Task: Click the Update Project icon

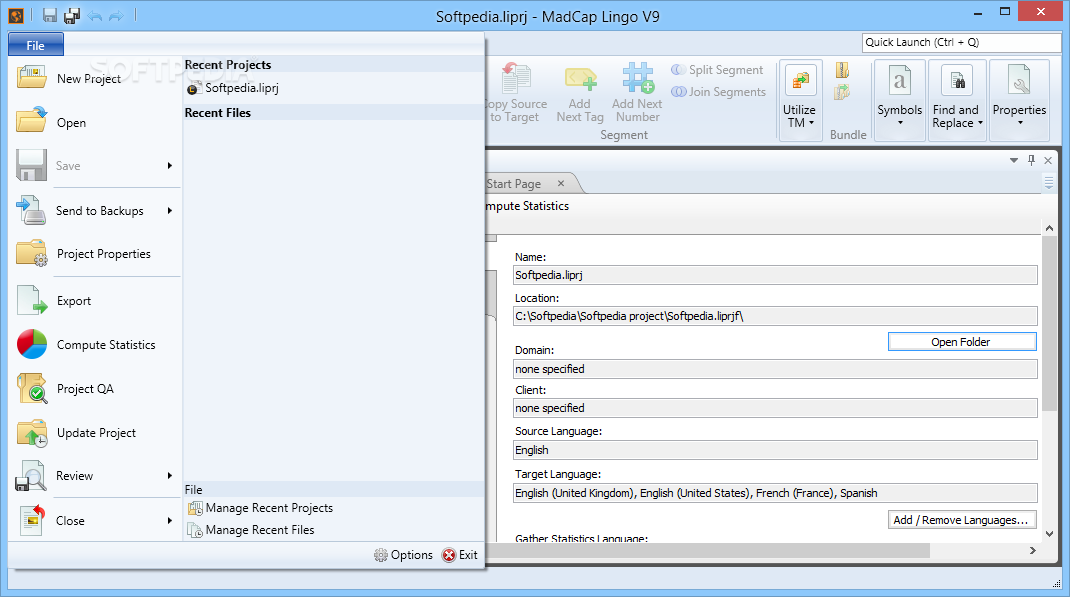Action: [x=31, y=433]
